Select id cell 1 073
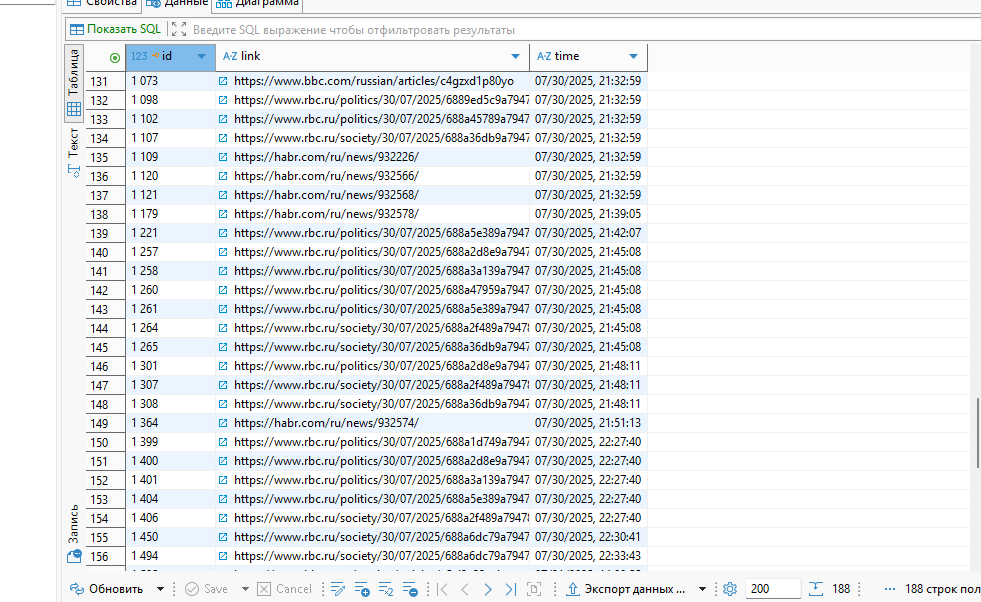981x602 pixels. pyautogui.click(x=170, y=81)
